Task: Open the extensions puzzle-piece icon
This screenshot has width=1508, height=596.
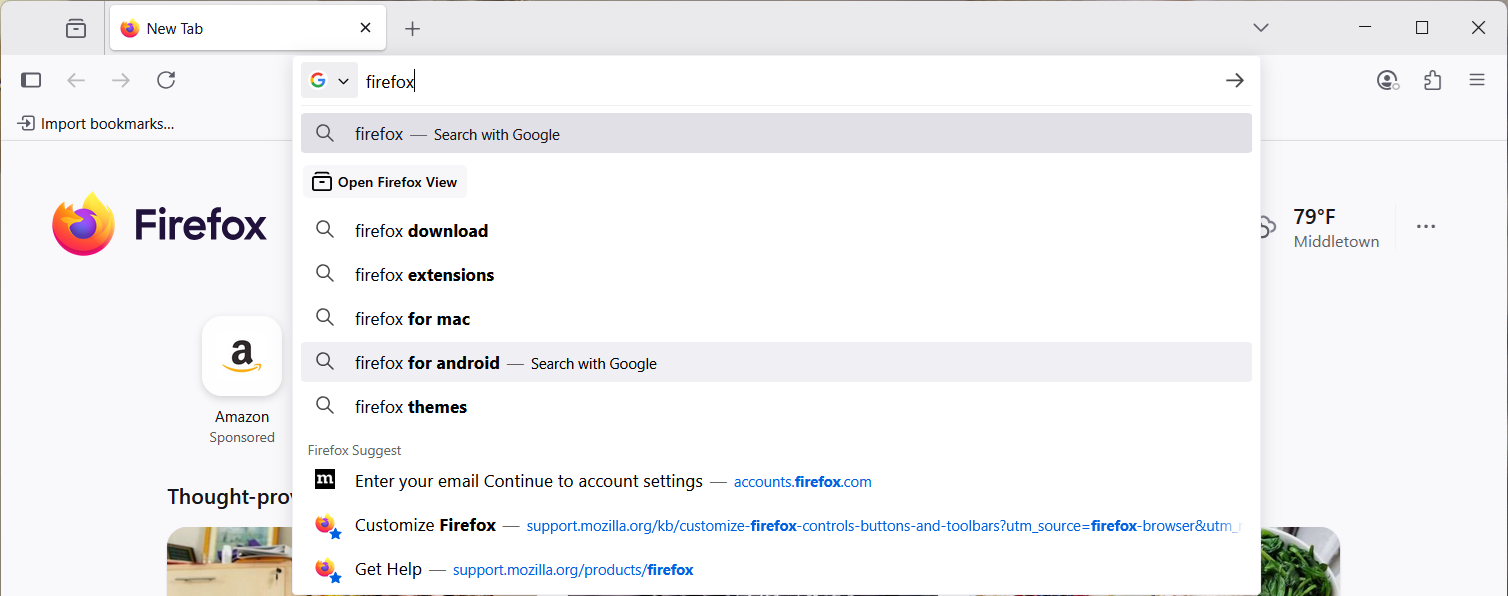Action: (1432, 80)
